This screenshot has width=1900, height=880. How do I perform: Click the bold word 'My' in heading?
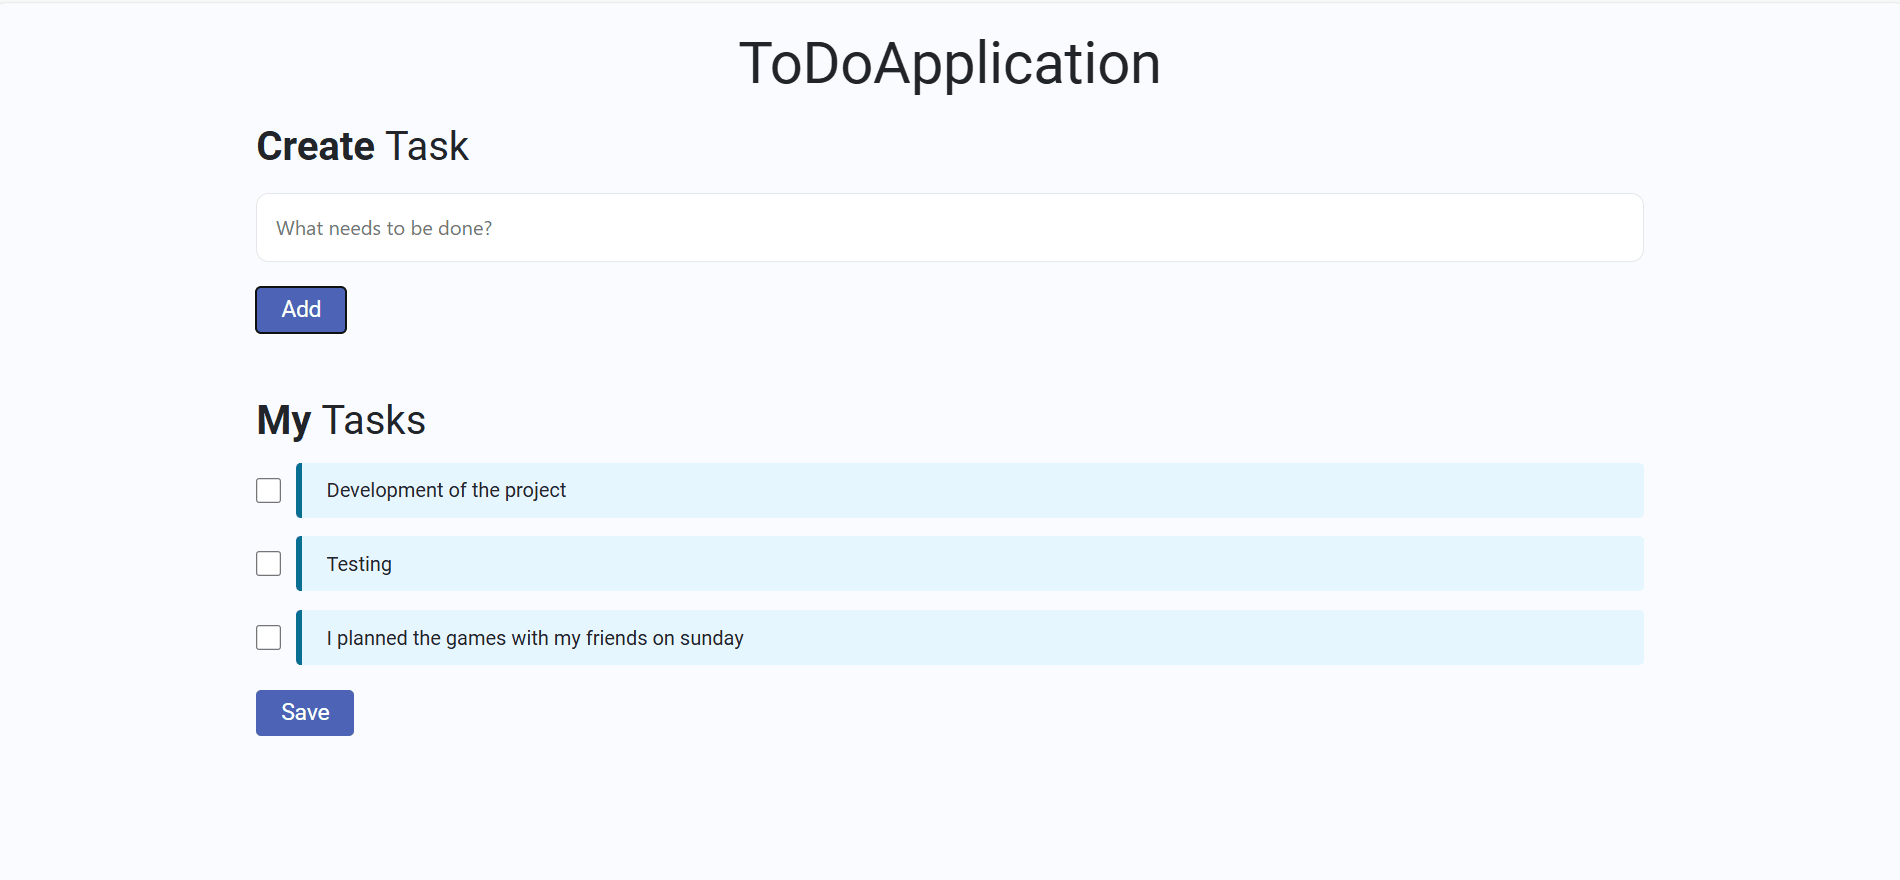tap(284, 421)
